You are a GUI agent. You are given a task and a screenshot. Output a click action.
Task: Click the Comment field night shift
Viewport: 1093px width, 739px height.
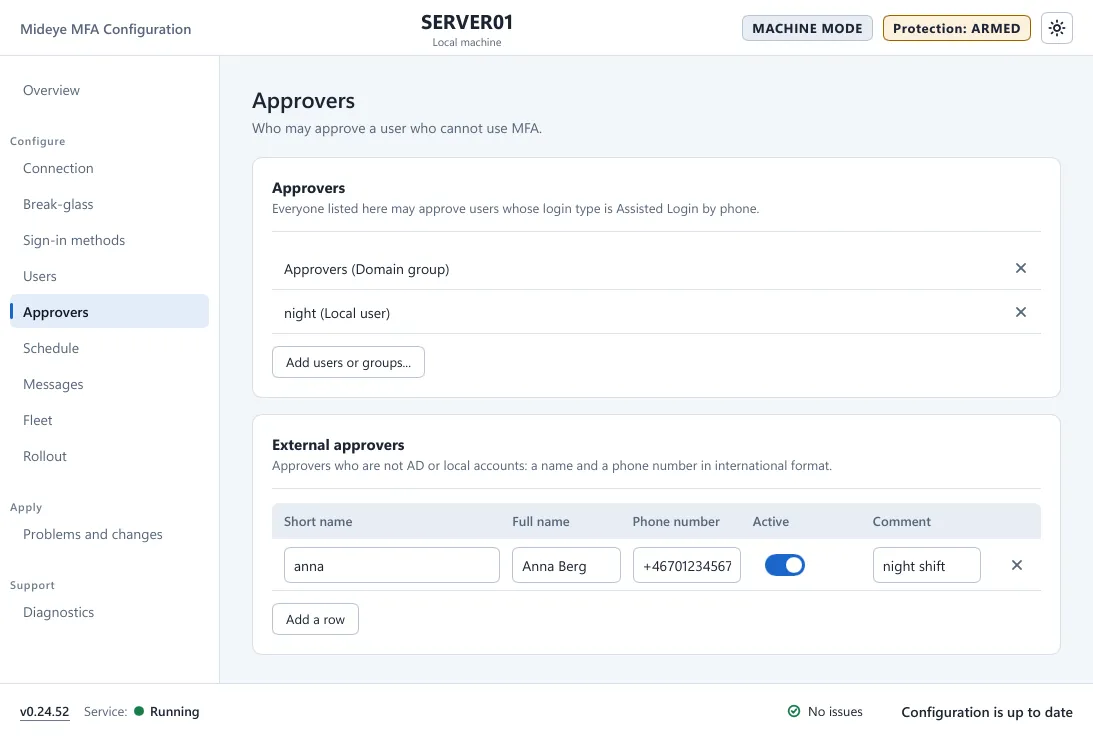[x=926, y=565]
